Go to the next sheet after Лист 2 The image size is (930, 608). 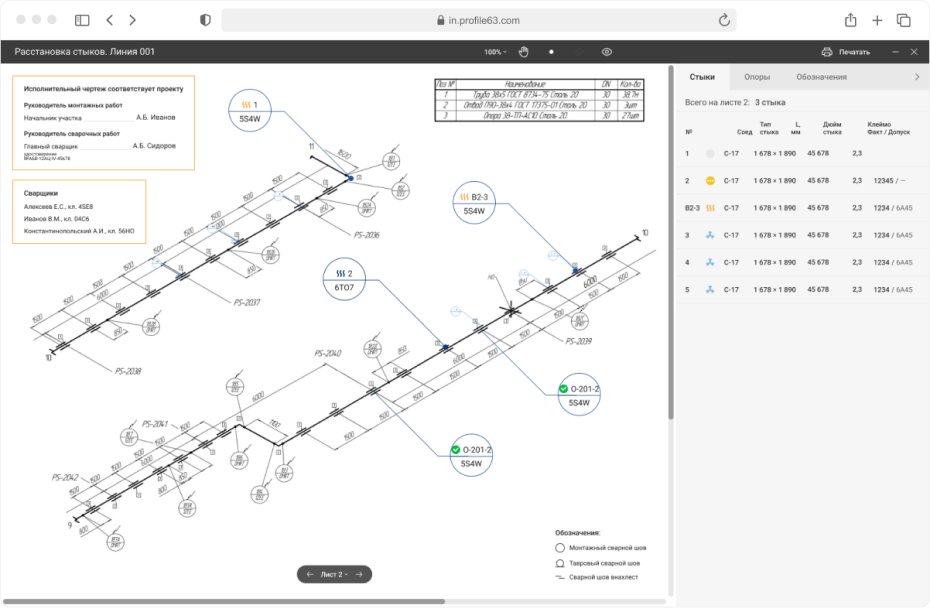[x=360, y=574]
